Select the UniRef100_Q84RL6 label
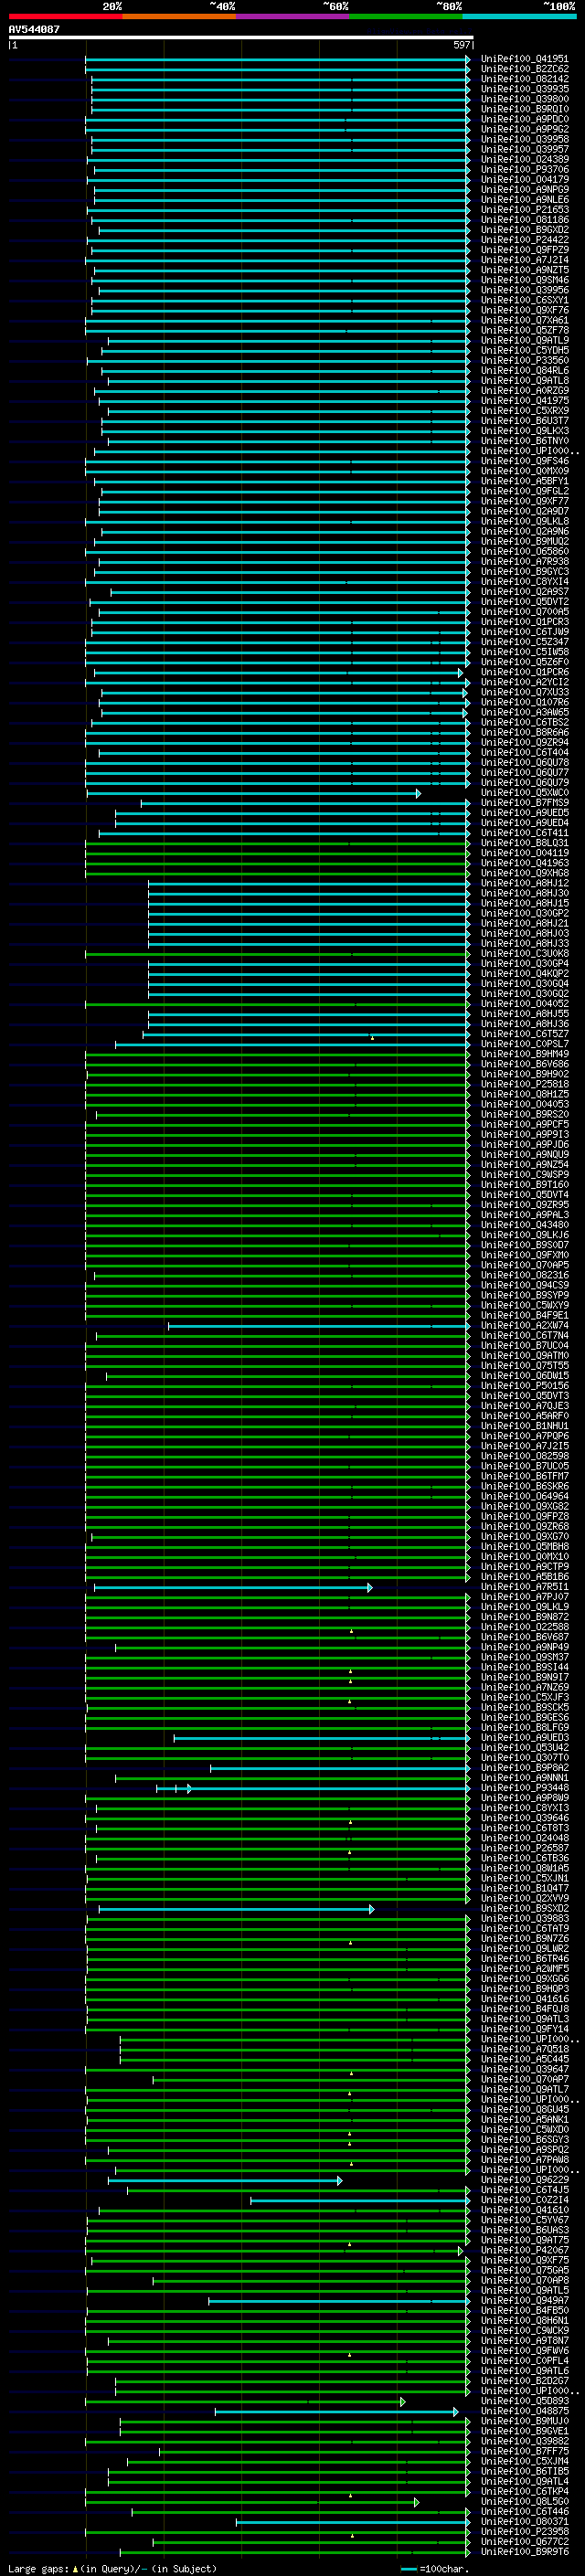The width and height of the screenshot is (585, 2576). pyautogui.click(x=524, y=370)
